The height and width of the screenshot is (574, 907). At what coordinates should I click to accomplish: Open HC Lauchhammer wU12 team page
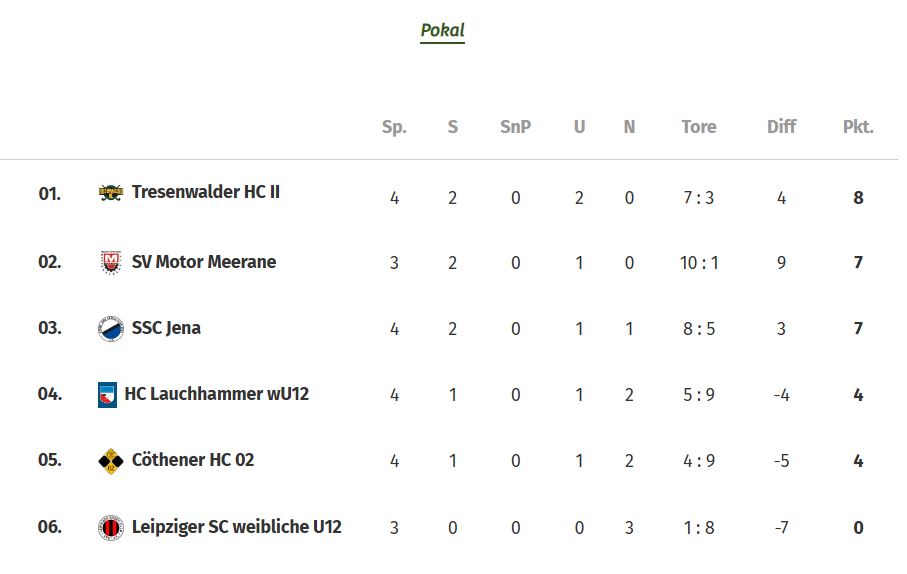pos(217,393)
